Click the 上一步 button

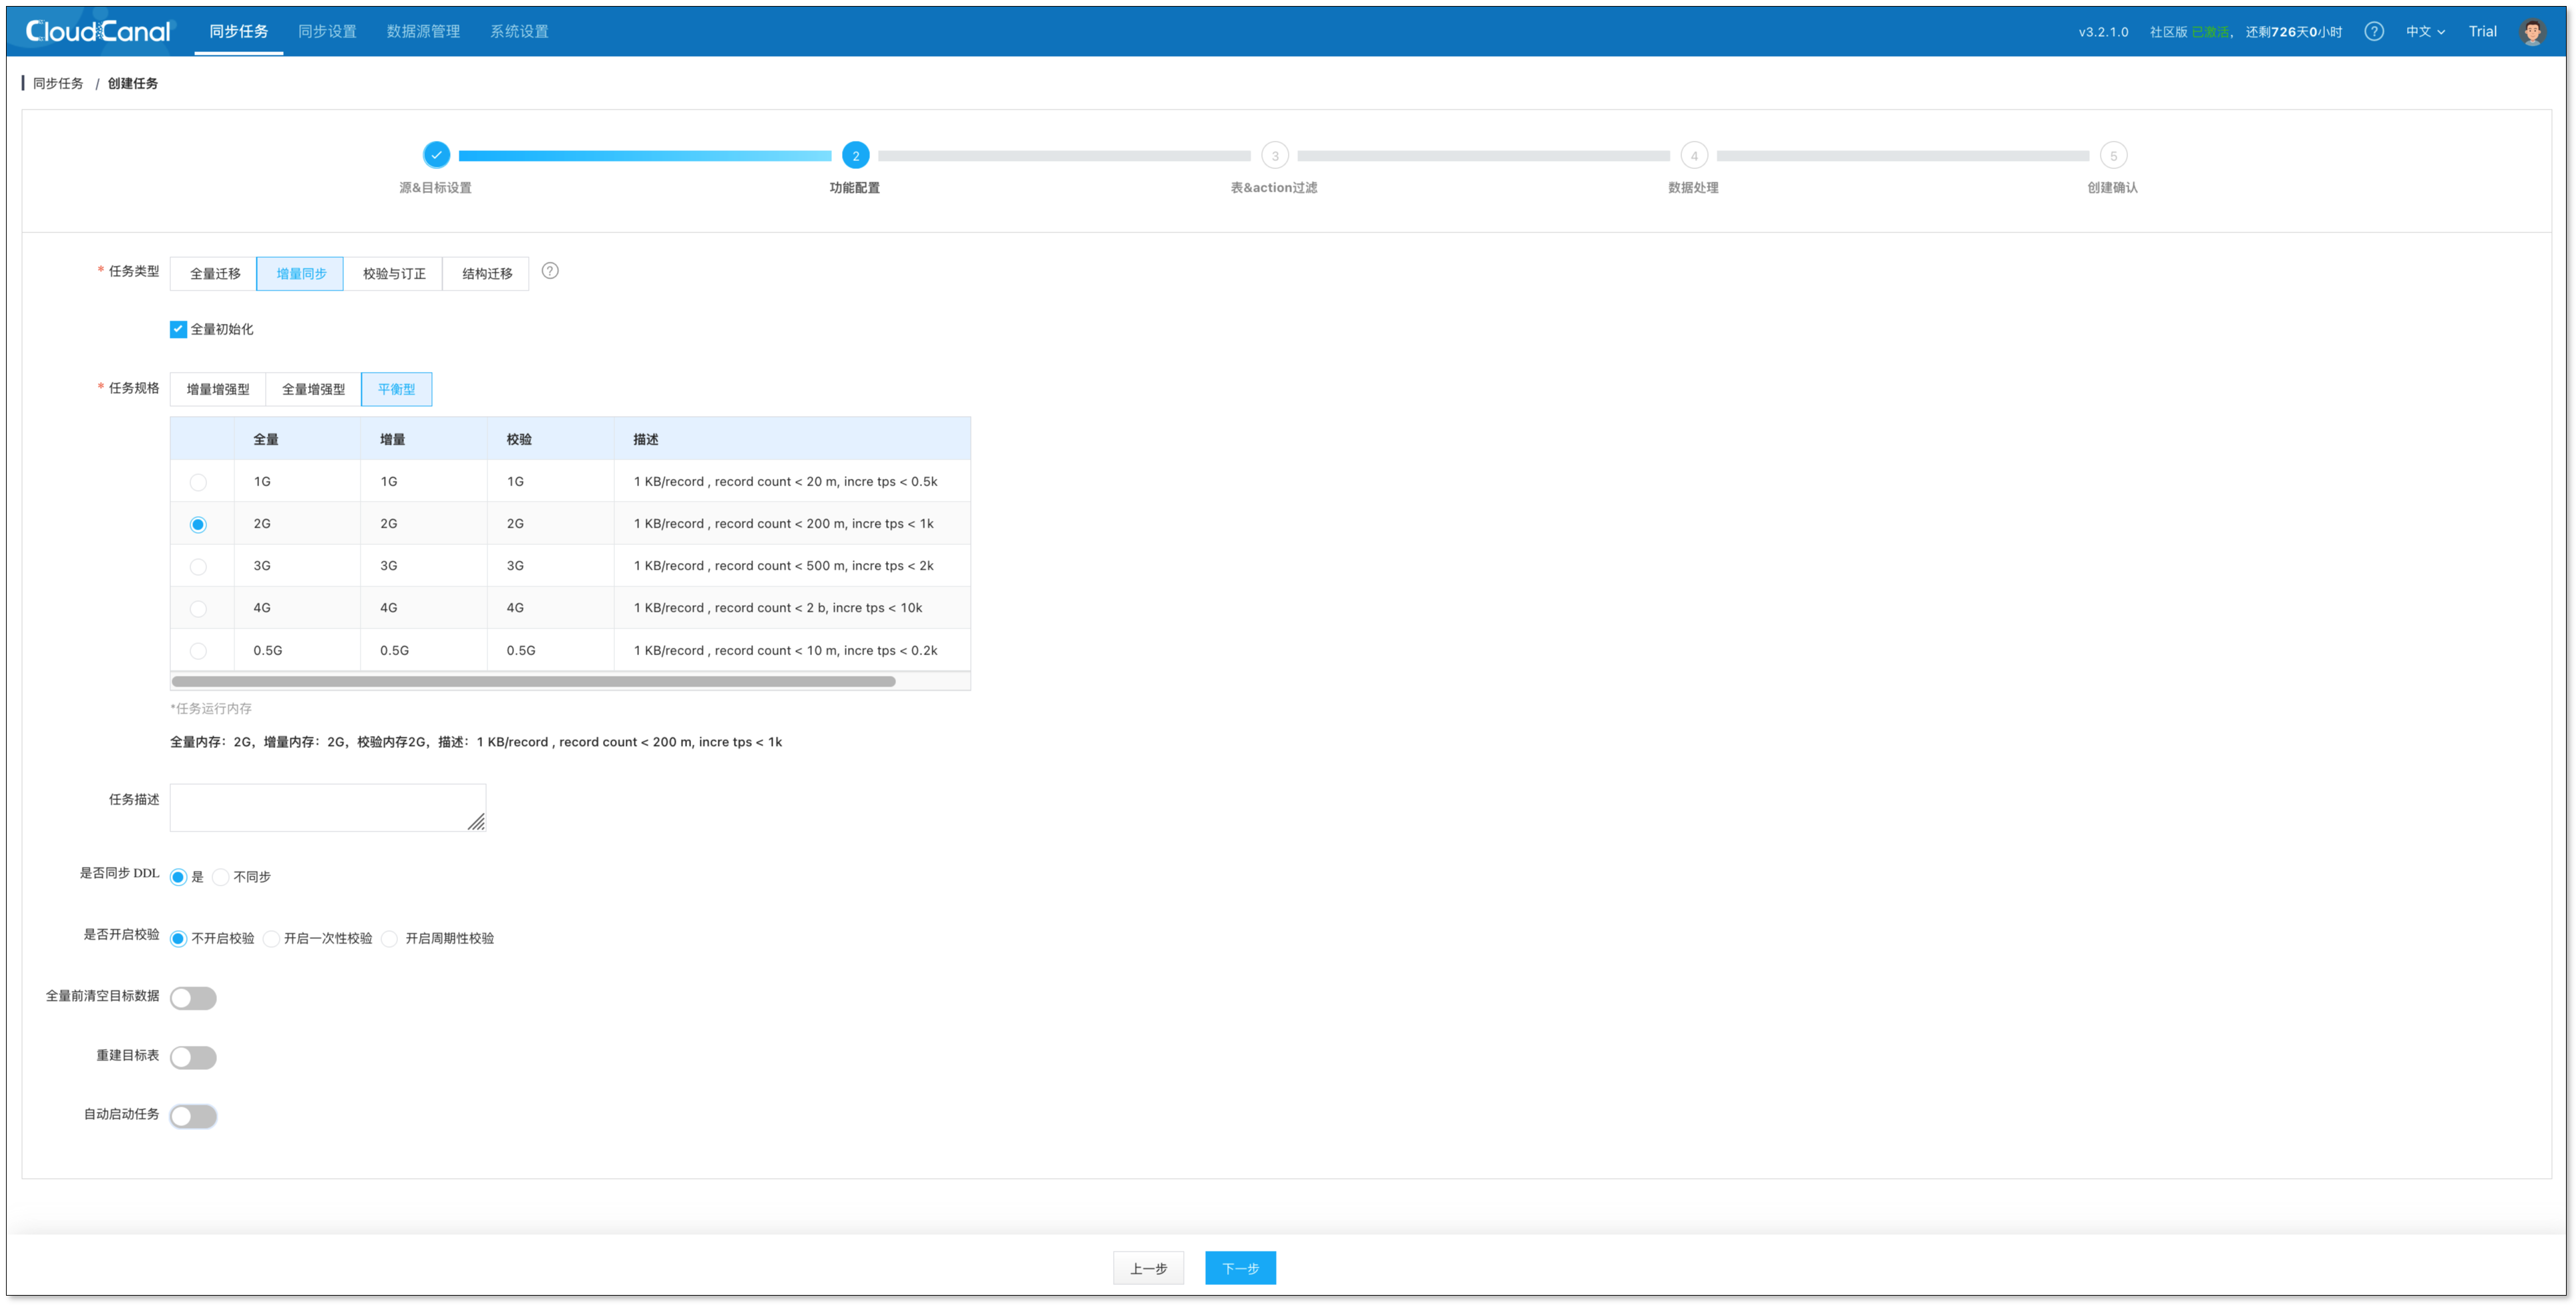coord(1148,1268)
